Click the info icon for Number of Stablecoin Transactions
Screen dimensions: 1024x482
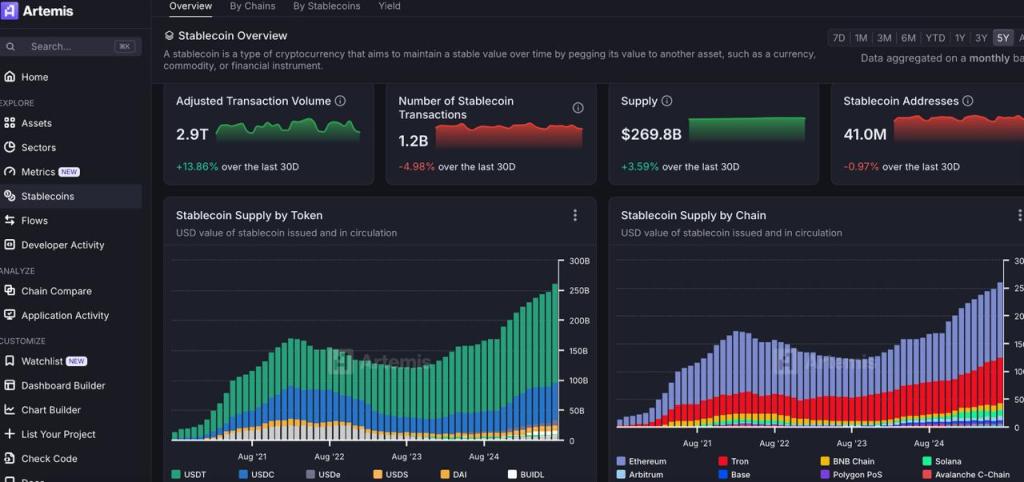coord(577,108)
